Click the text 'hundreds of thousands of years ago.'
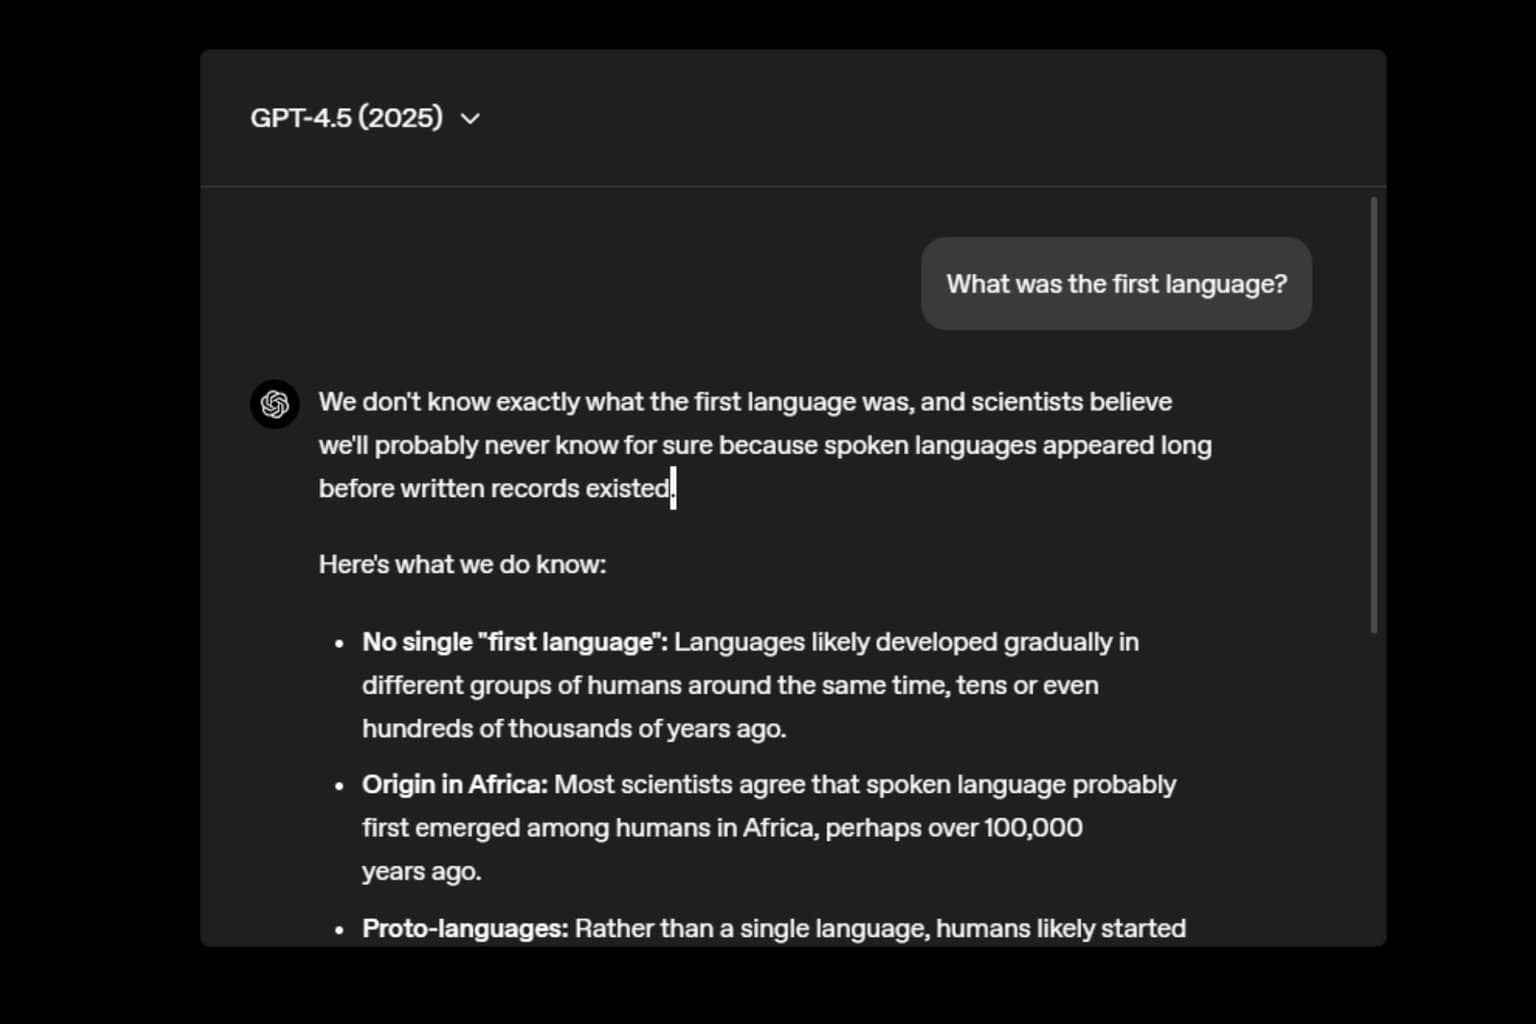This screenshot has width=1536, height=1024. coord(574,729)
